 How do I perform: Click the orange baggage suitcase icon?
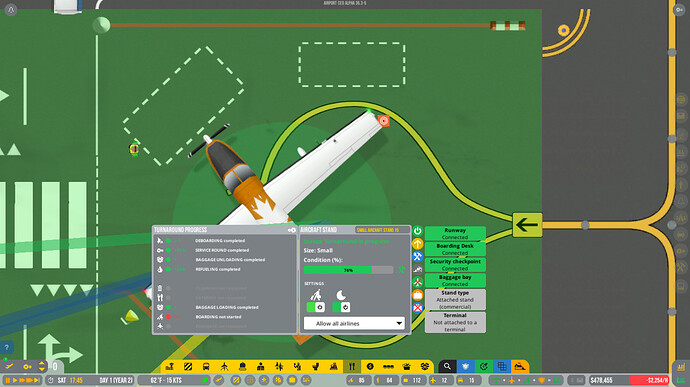point(417,295)
